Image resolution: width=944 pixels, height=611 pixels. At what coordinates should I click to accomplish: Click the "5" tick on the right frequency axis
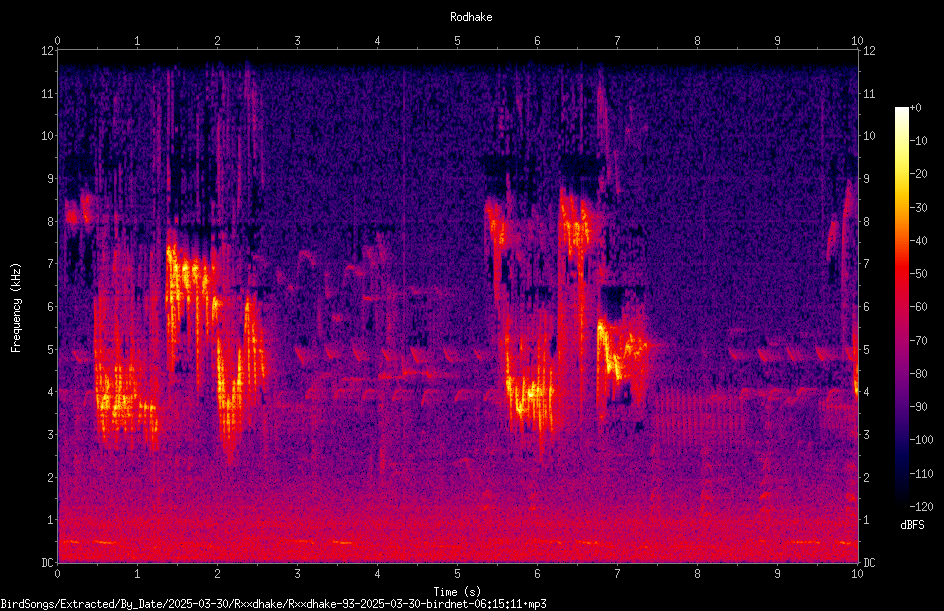point(866,349)
